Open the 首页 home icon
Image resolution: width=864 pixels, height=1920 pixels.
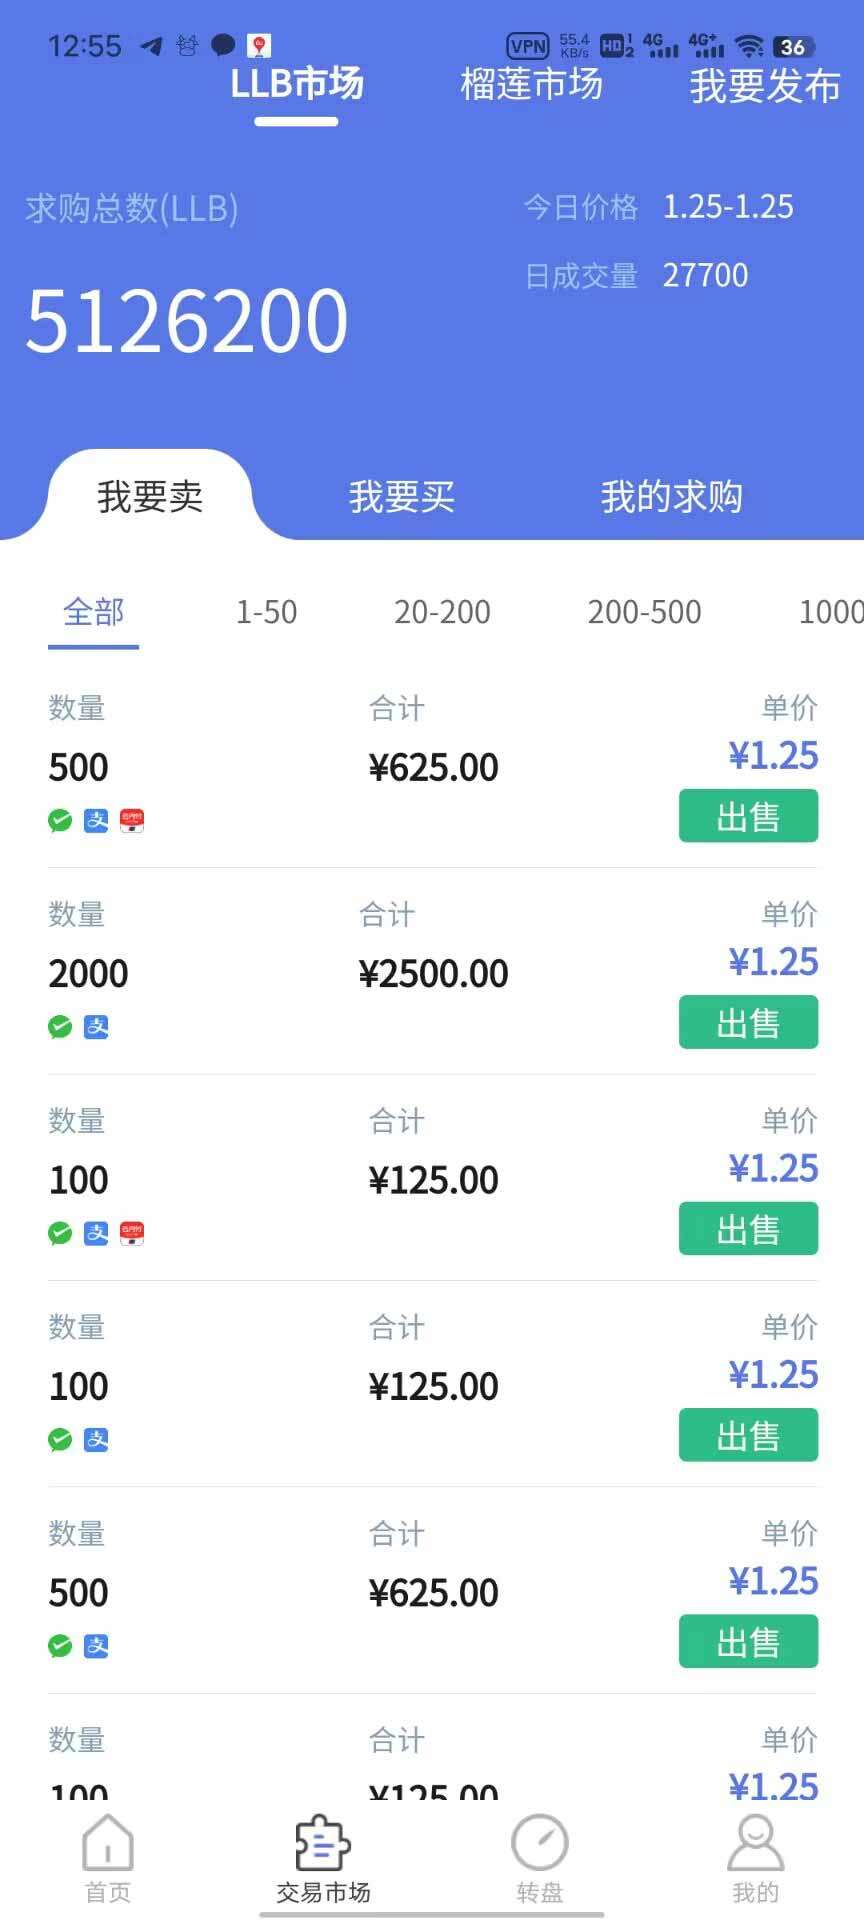point(108,1843)
